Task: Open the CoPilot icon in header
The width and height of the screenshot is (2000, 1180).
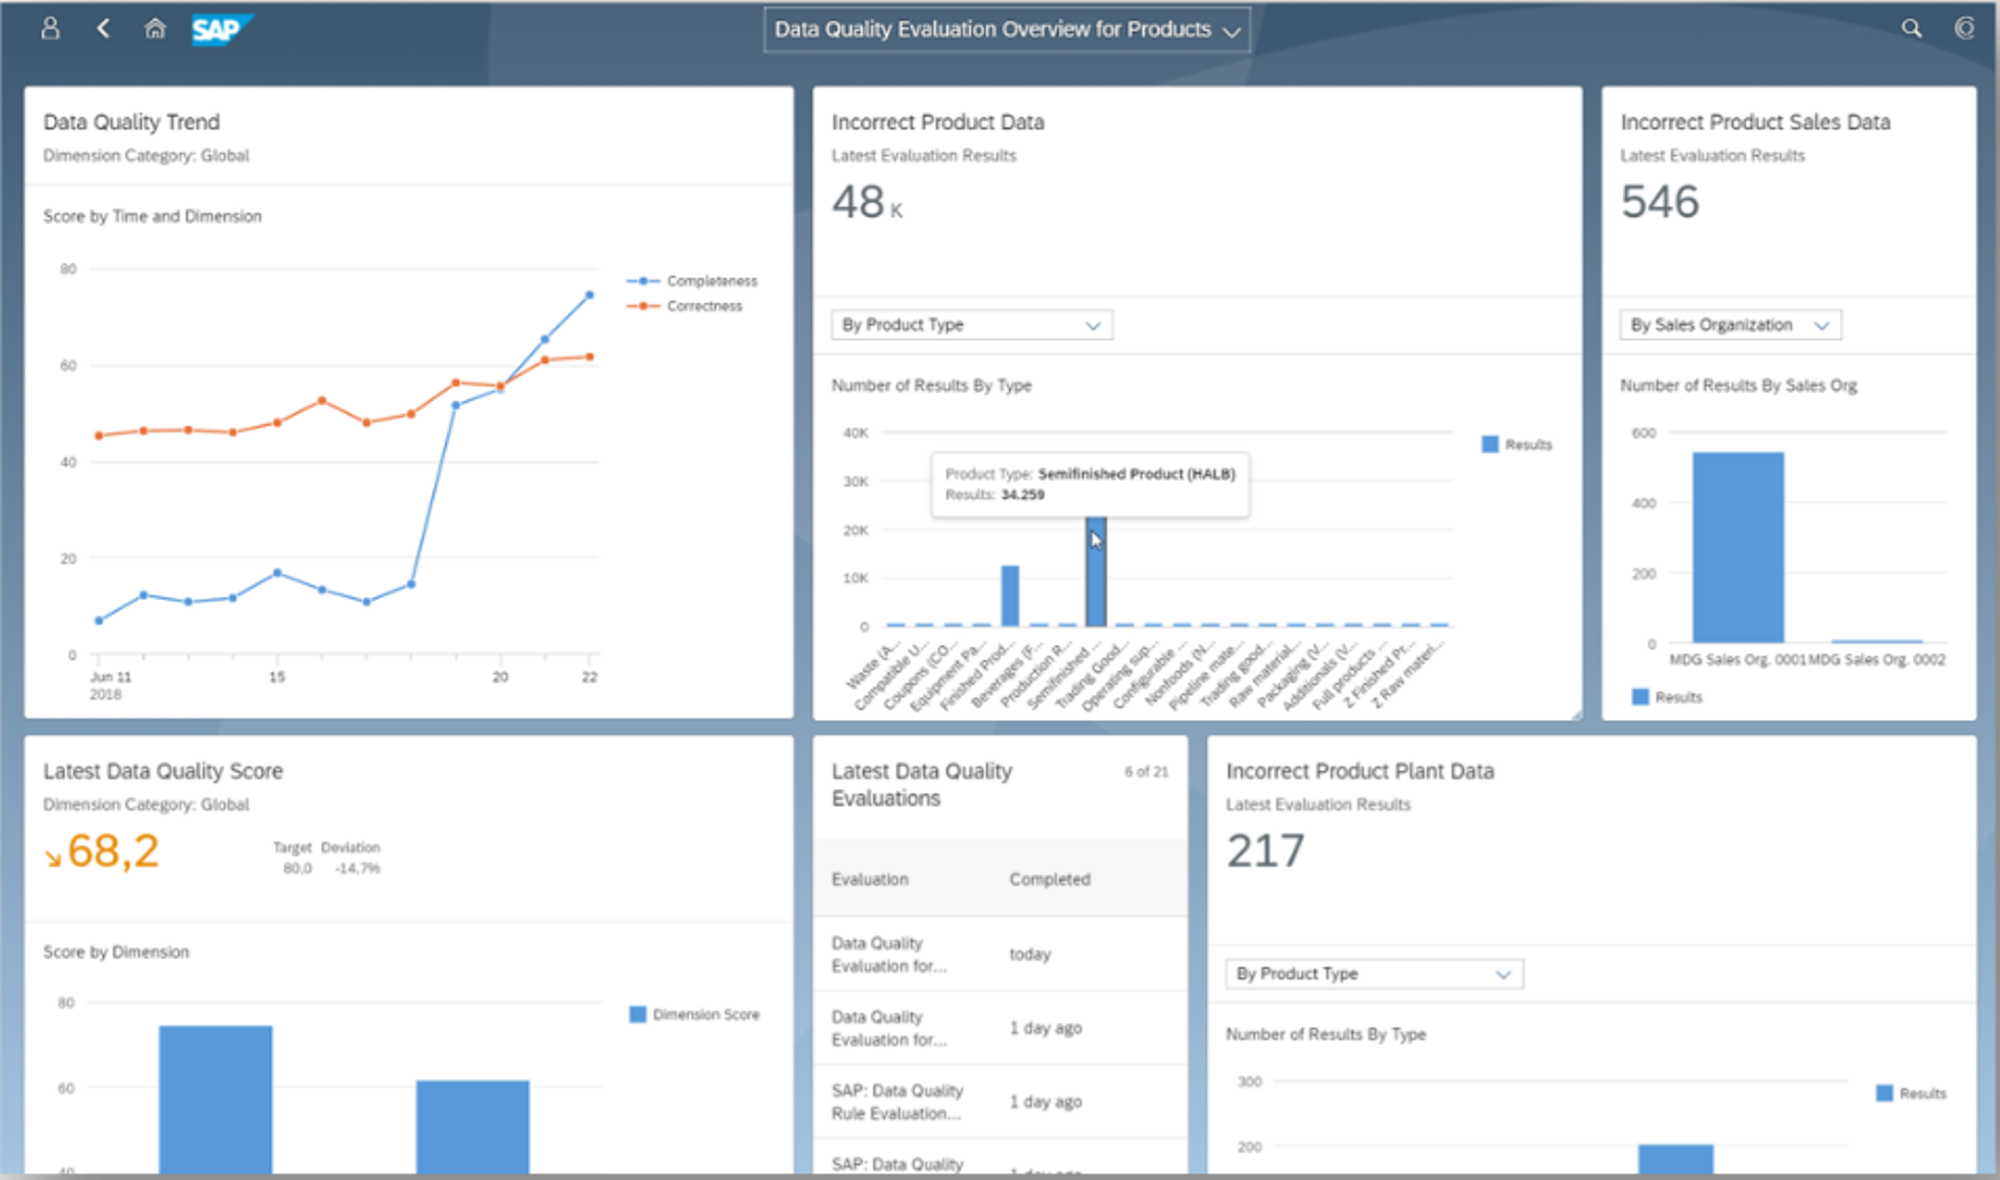Action: [1965, 29]
